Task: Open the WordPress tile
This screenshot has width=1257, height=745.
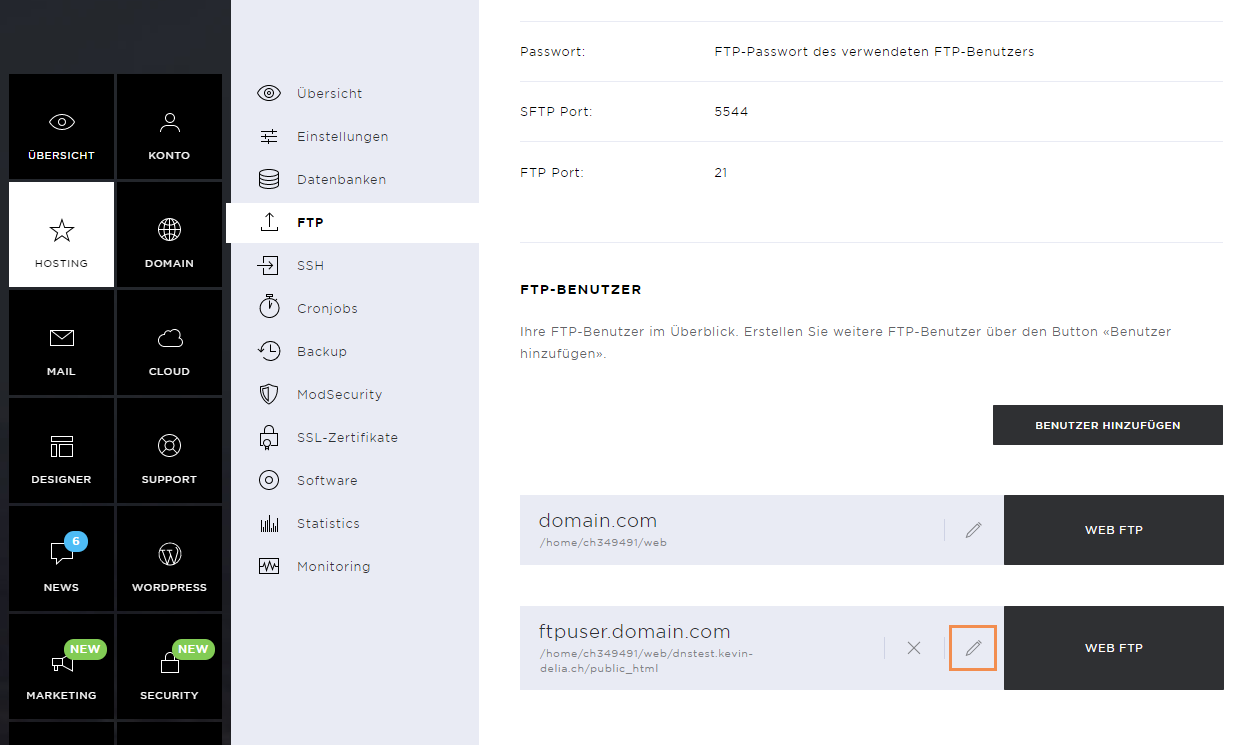Action: [x=169, y=559]
